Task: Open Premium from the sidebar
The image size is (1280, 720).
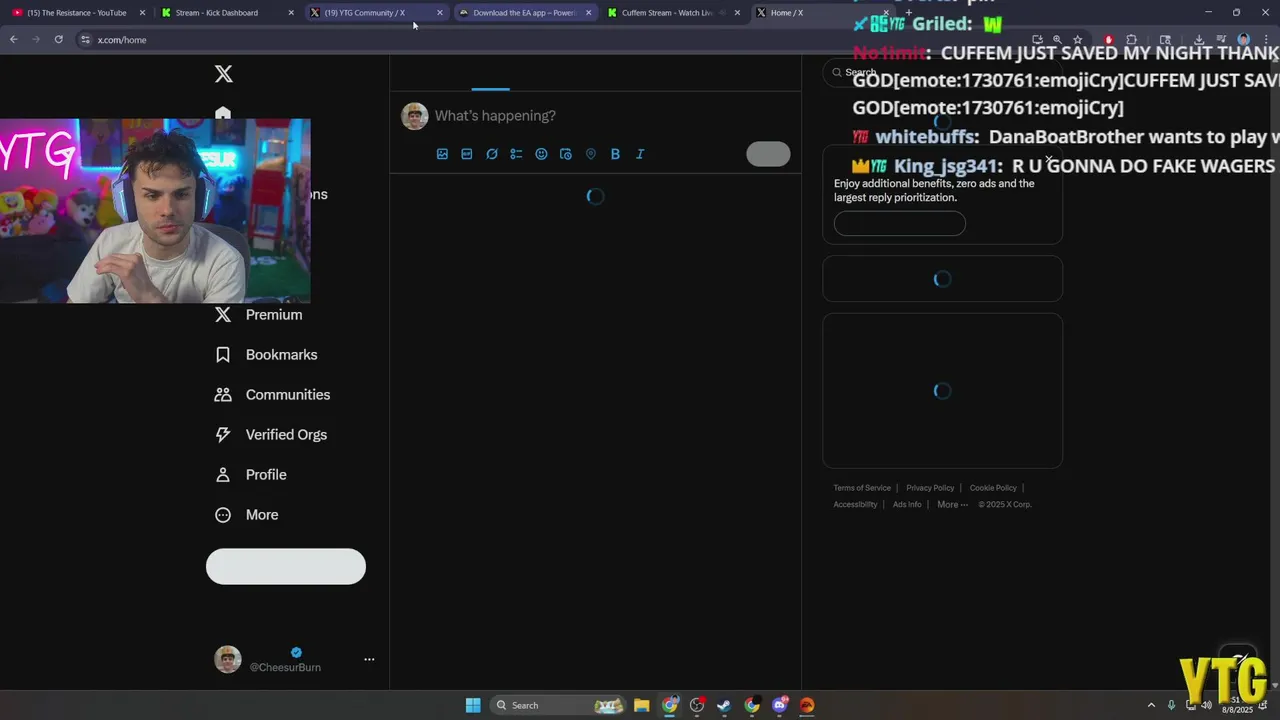Action: point(259,315)
